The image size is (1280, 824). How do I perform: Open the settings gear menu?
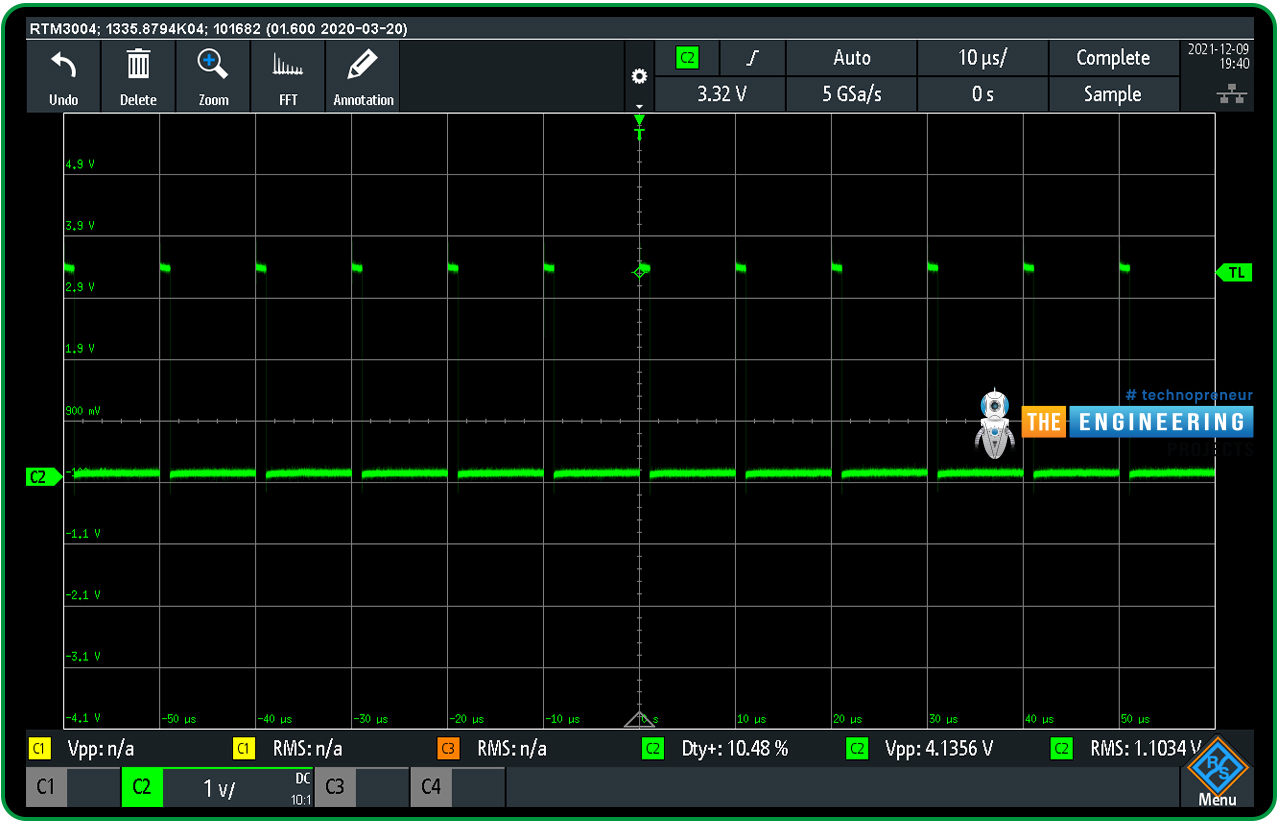tap(639, 76)
